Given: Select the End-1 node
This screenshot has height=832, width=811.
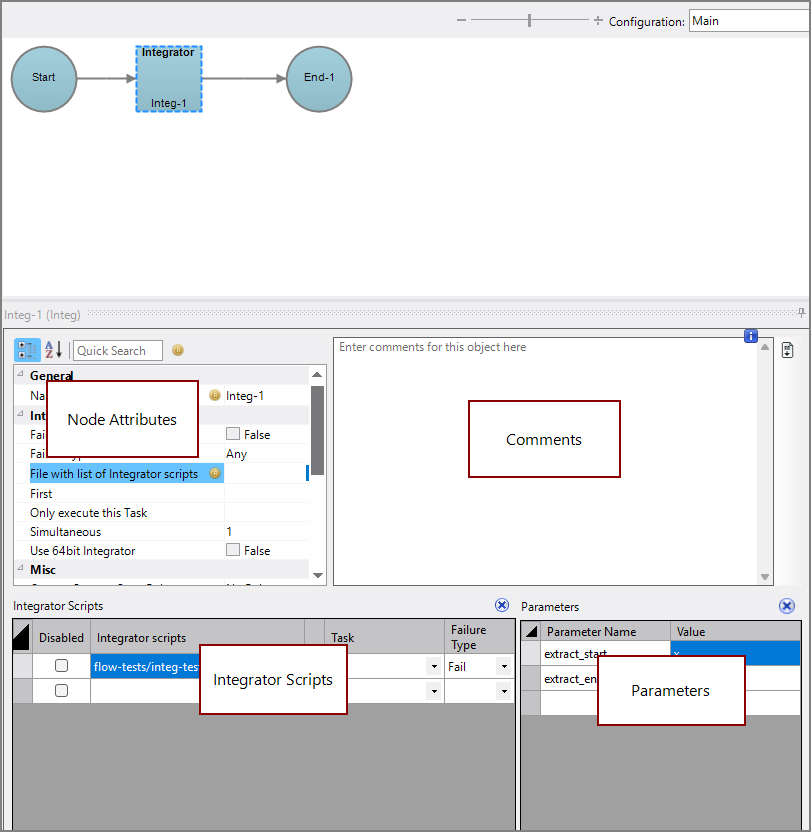Looking at the screenshot, I should (319, 79).
